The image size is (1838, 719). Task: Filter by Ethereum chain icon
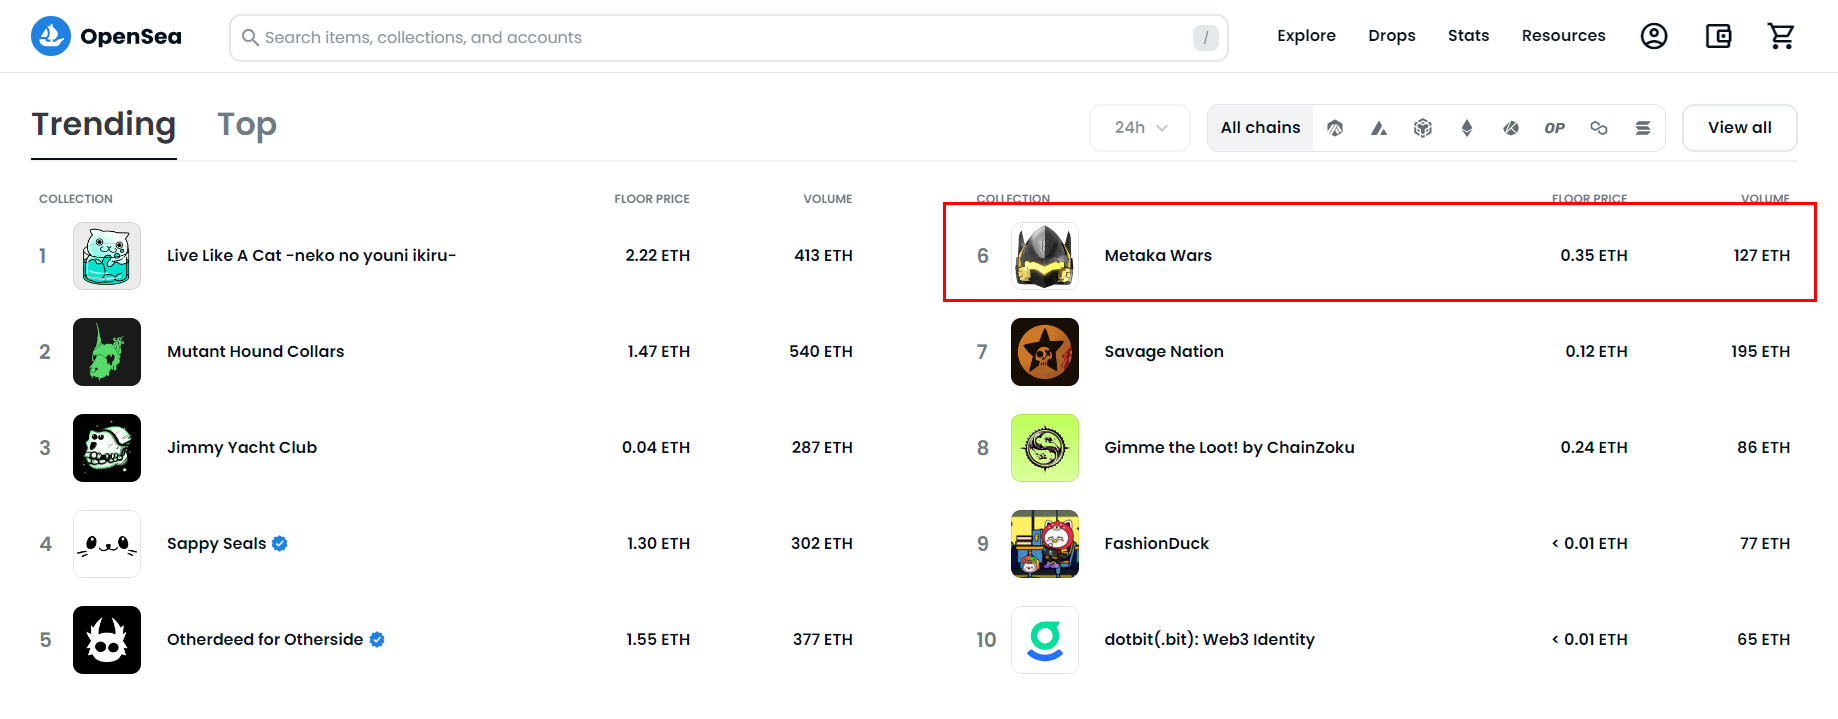1467,128
